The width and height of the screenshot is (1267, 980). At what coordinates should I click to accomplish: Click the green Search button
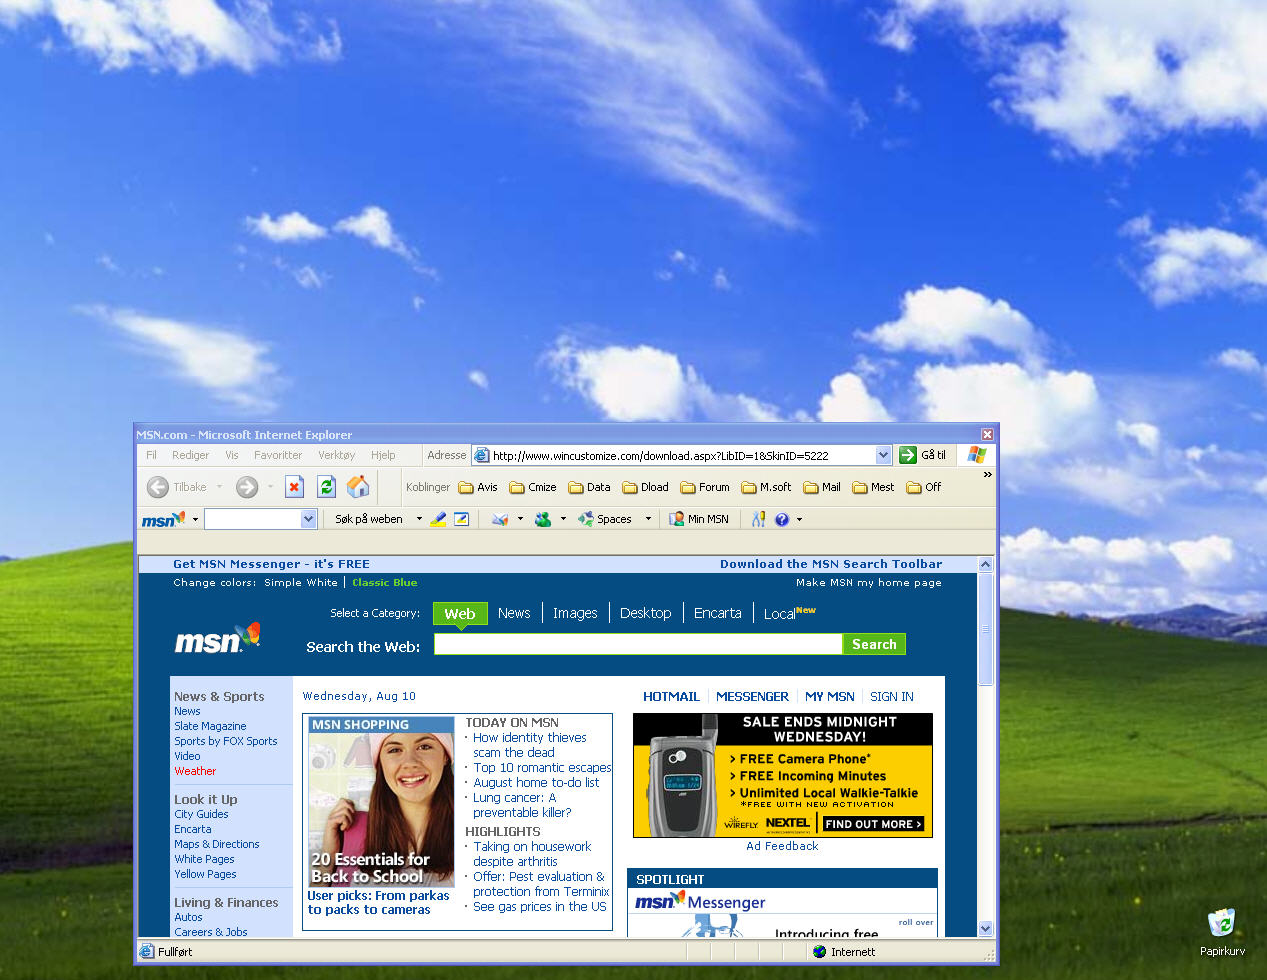(874, 645)
